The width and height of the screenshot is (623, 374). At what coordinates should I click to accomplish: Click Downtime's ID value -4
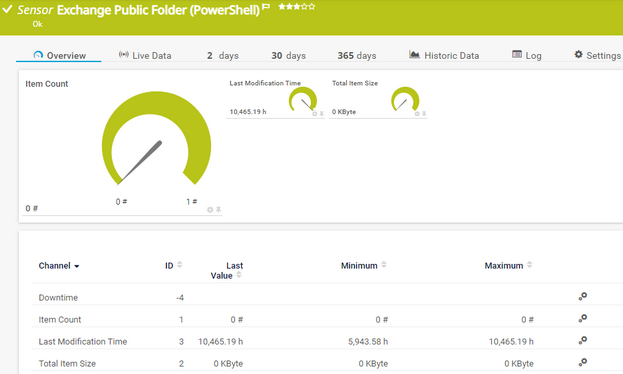point(180,297)
